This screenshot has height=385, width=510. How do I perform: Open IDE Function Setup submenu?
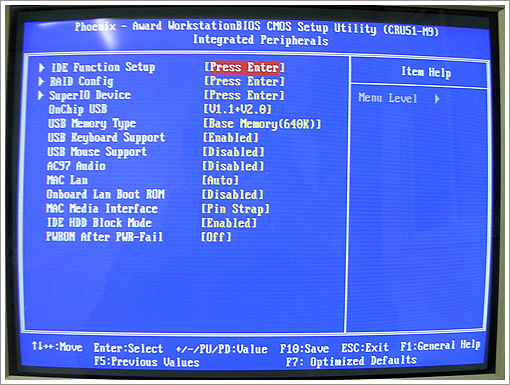(x=103, y=67)
